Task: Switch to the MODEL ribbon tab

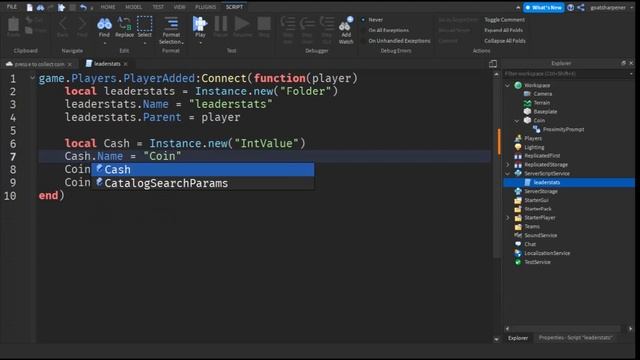Action: (x=133, y=7)
